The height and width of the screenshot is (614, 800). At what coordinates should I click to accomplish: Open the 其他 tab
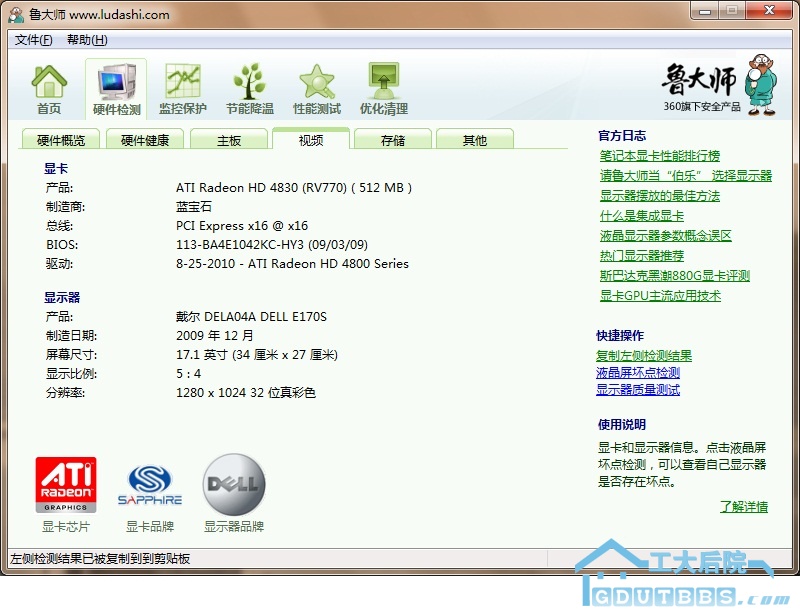(475, 140)
